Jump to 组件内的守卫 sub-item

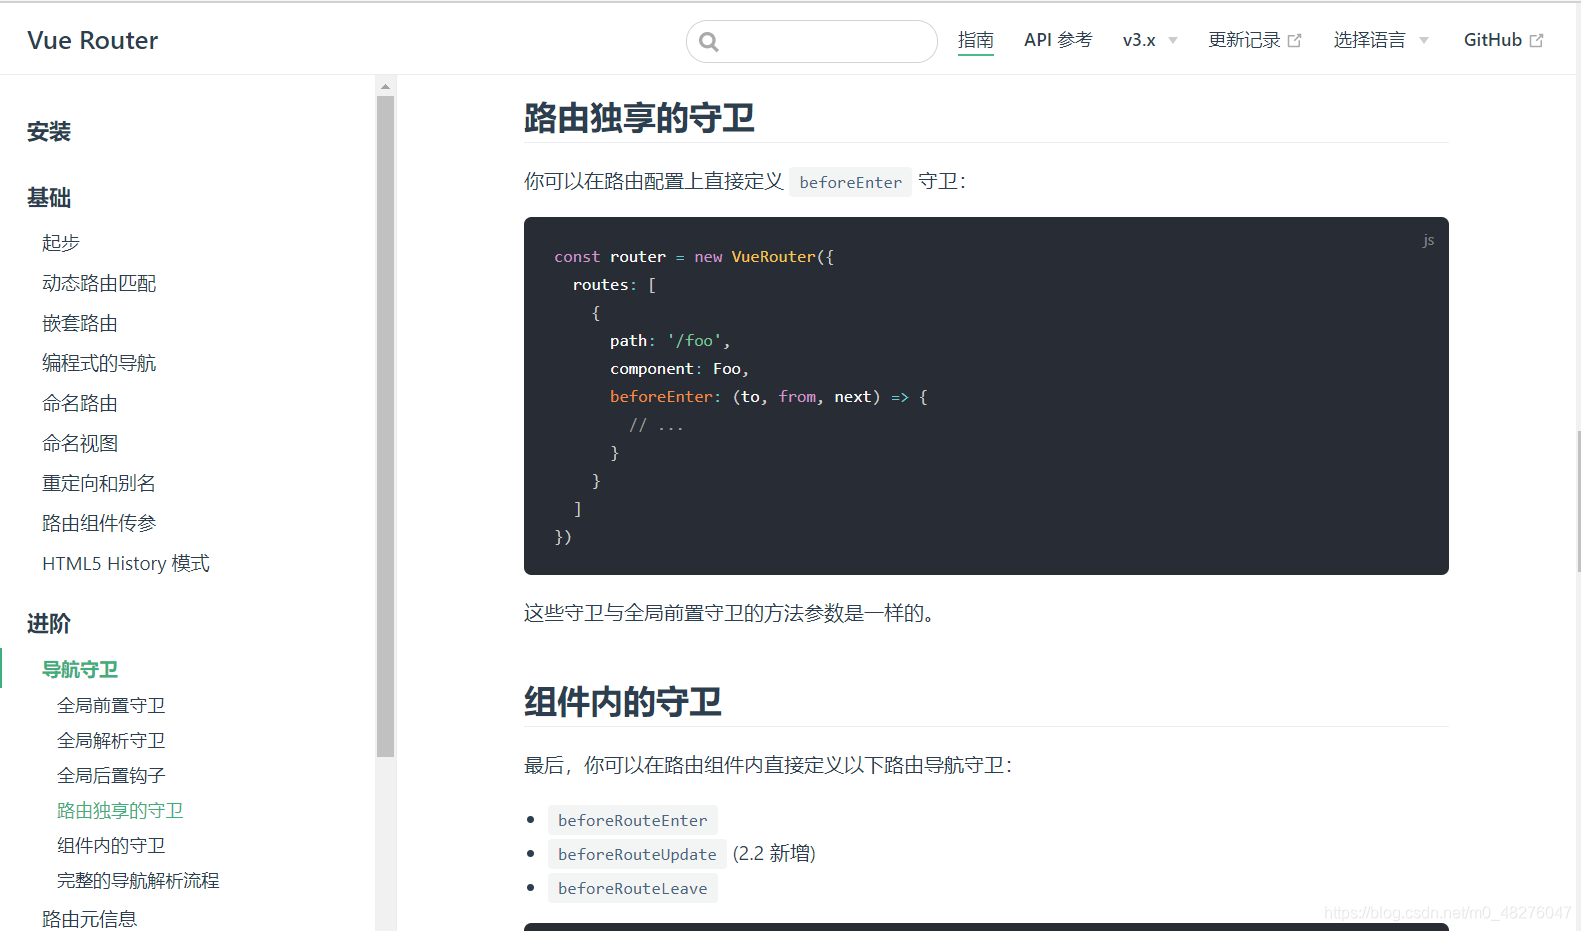click(111, 845)
